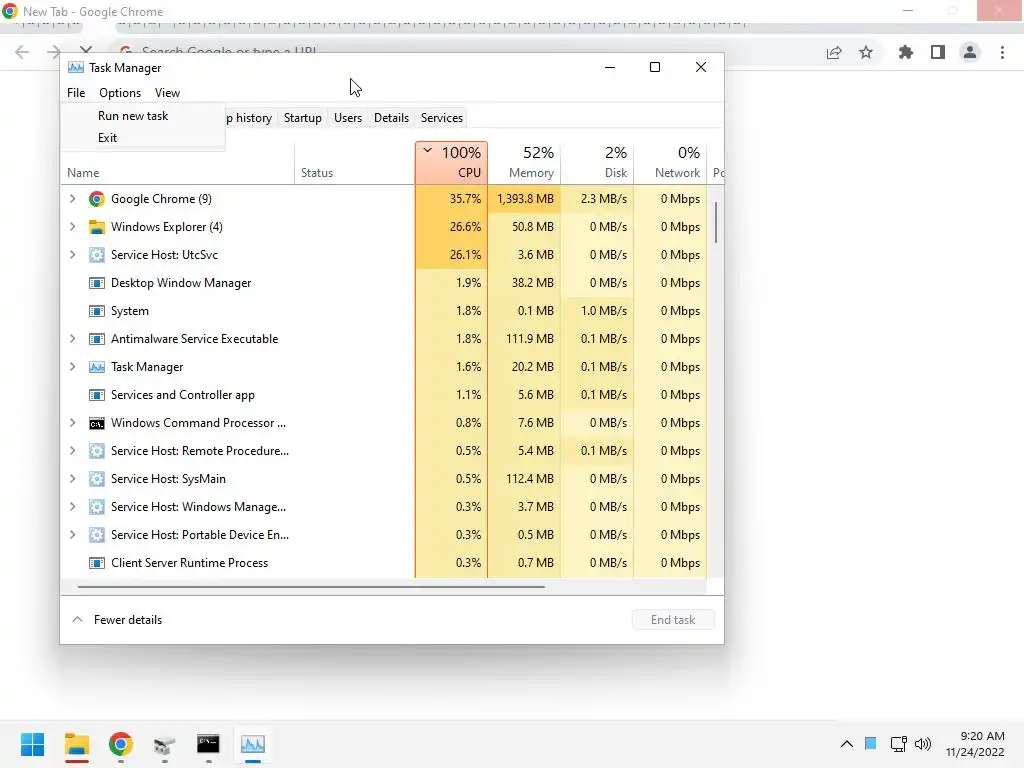Screen dimensions: 1024x768
Task: Open Chrome's three-dot menu
Action: pos(1002,52)
